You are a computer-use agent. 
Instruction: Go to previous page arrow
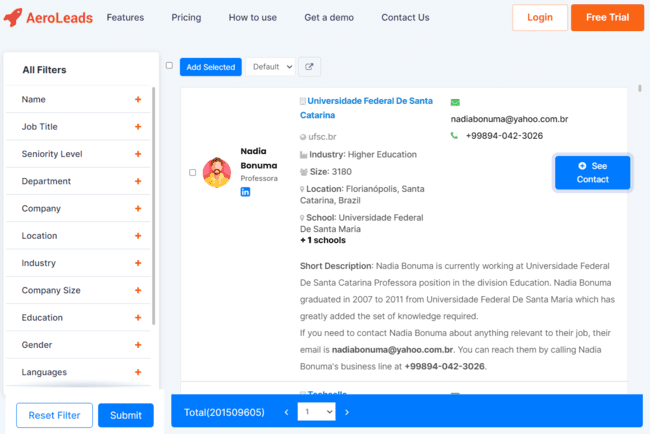coord(286,412)
